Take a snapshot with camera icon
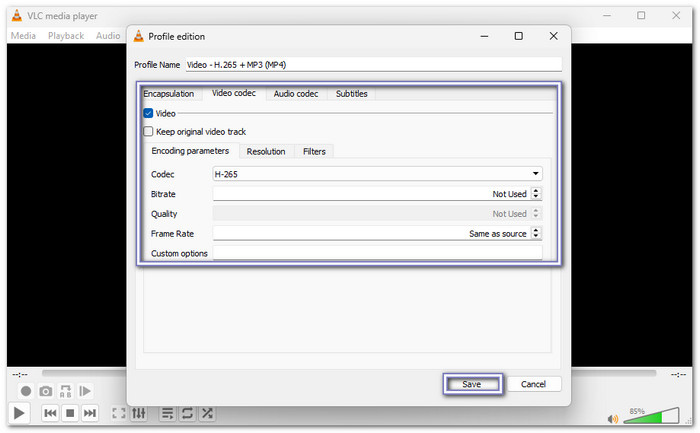This screenshot has height=433, width=700. point(46,391)
